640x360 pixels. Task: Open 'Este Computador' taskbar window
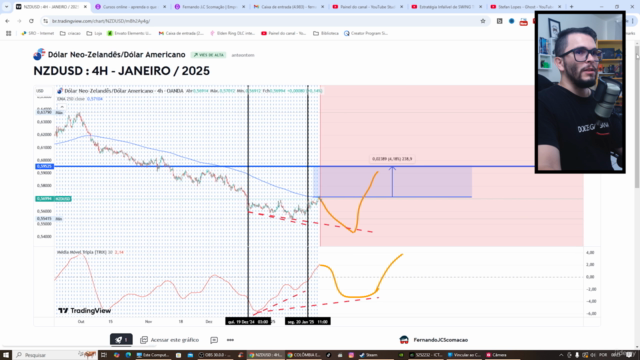point(153,355)
